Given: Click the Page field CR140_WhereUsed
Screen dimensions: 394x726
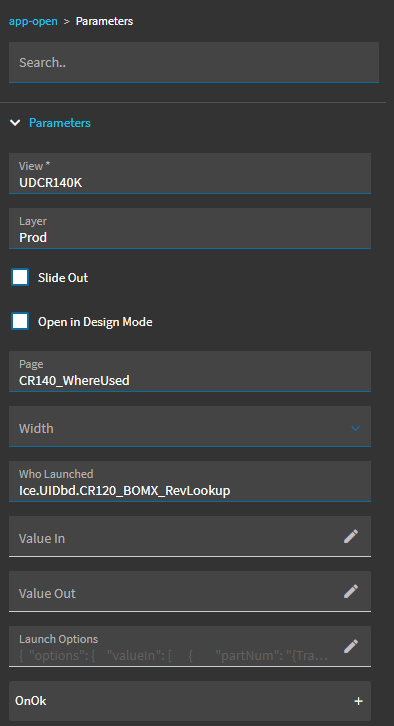Looking at the screenshot, I should 190,371.
